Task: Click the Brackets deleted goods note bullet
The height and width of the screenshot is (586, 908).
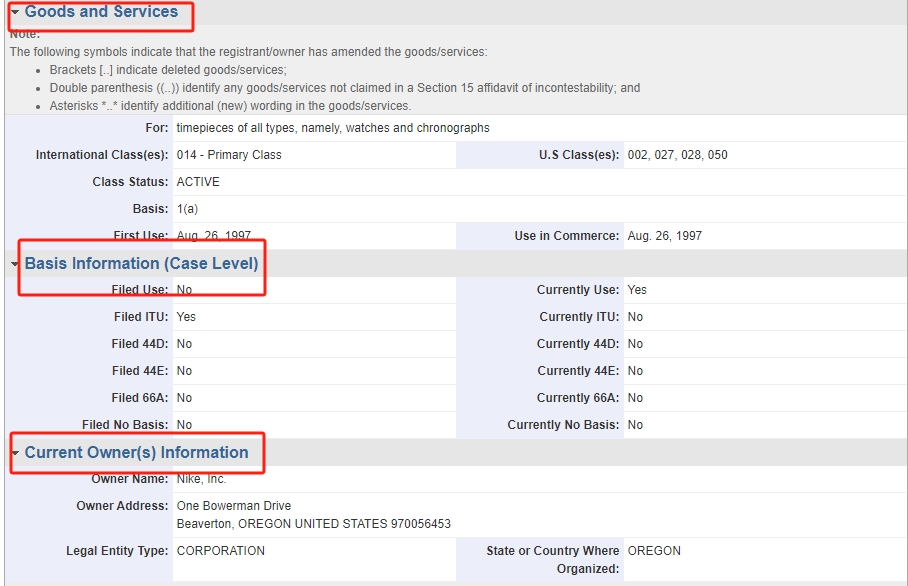Action: 168,70
